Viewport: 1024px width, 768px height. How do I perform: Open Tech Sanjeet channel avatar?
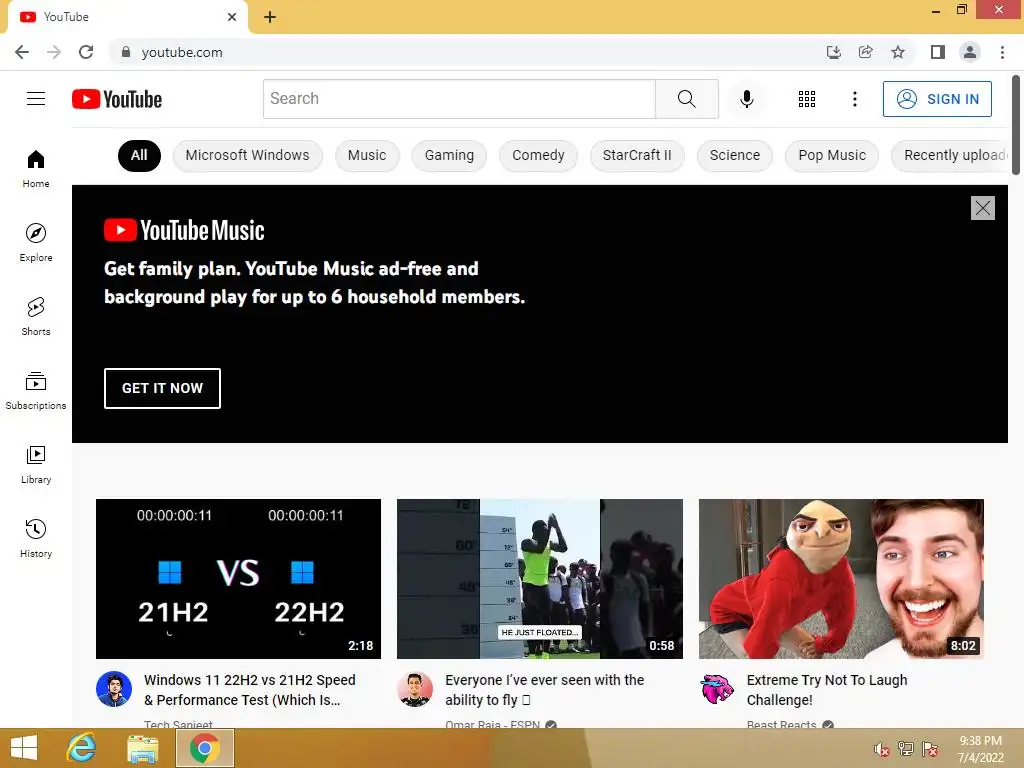click(x=114, y=689)
